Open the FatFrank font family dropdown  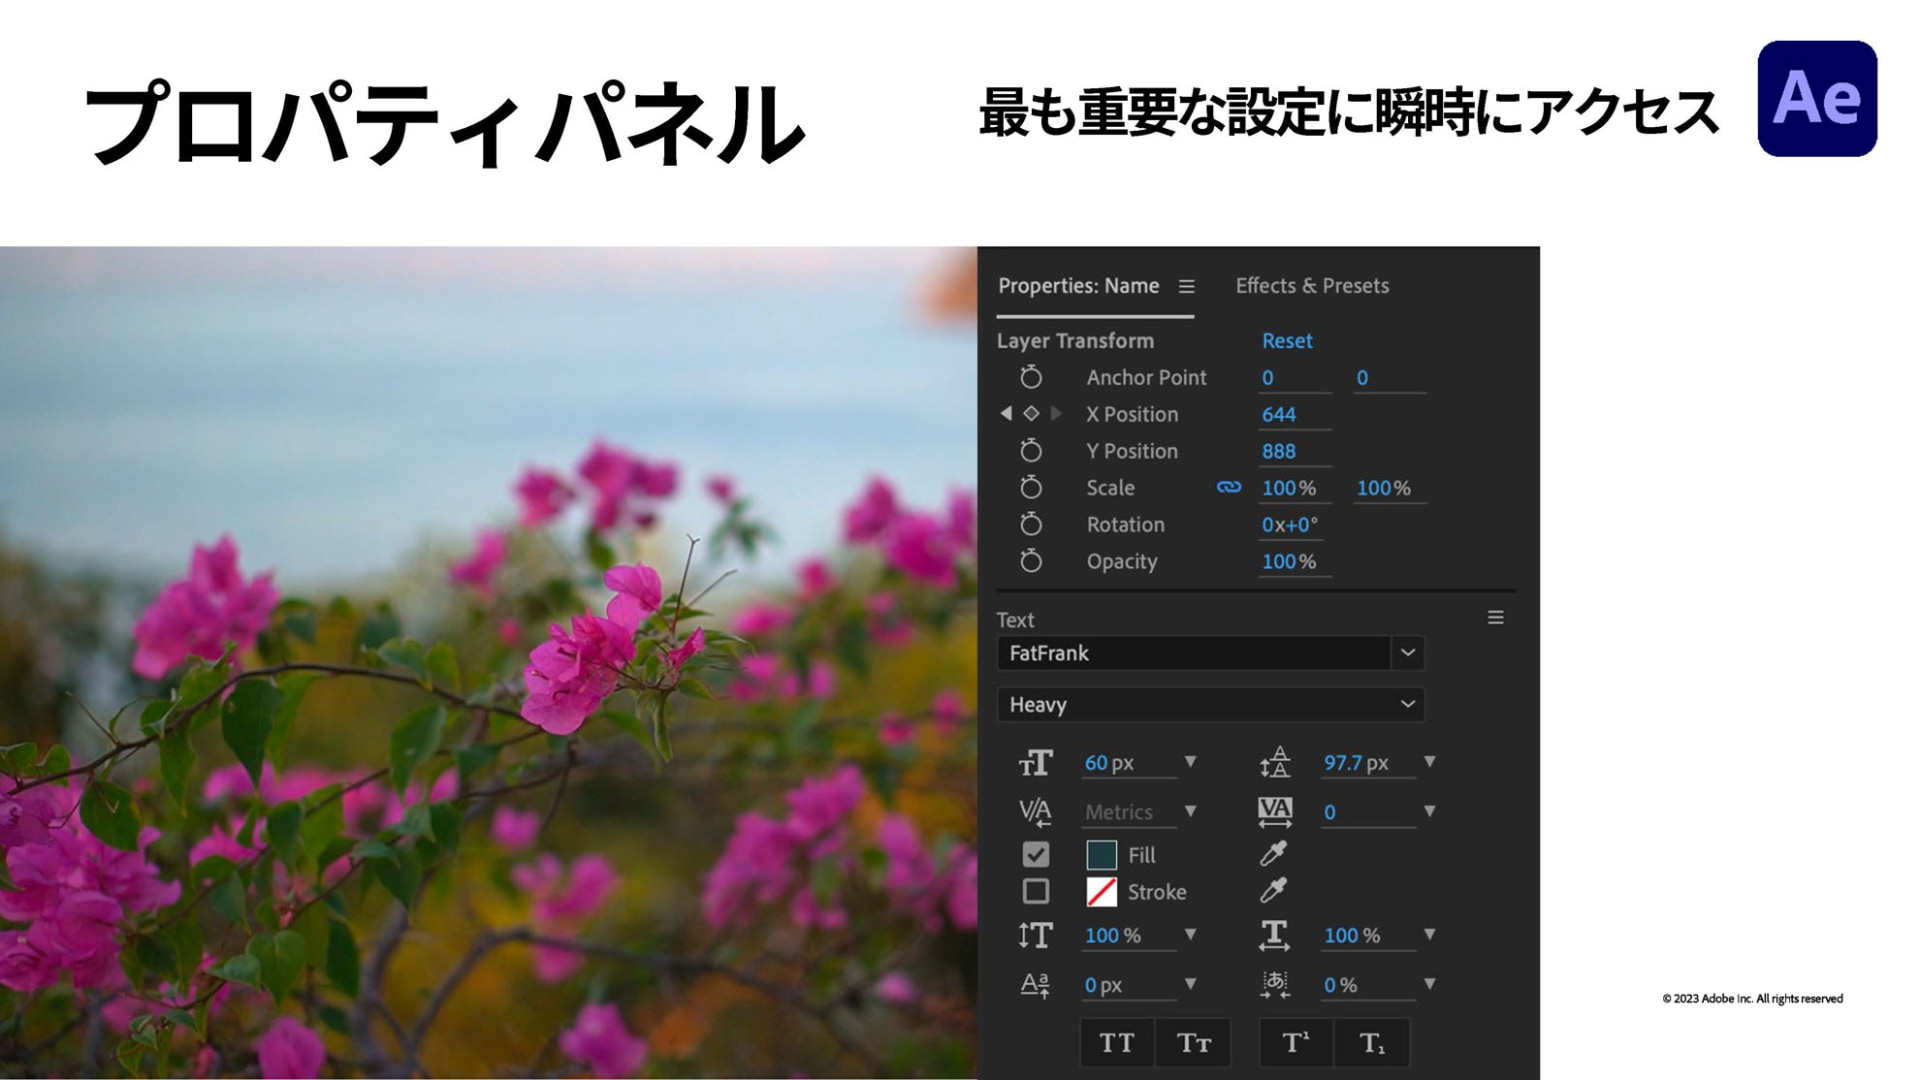(x=1407, y=653)
